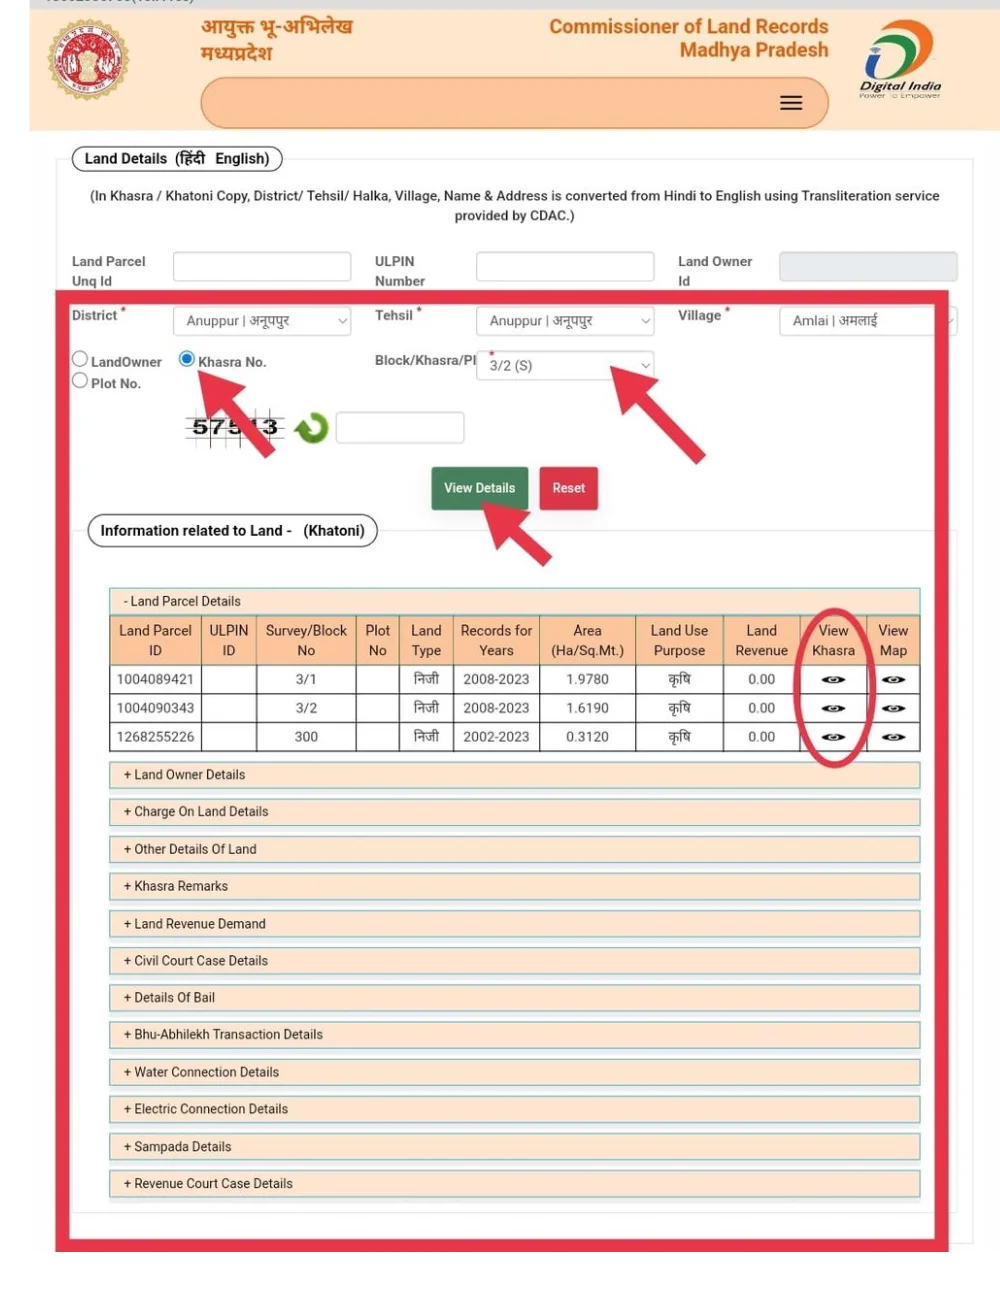Click the green View Details button
1000x1290 pixels.
(480, 488)
